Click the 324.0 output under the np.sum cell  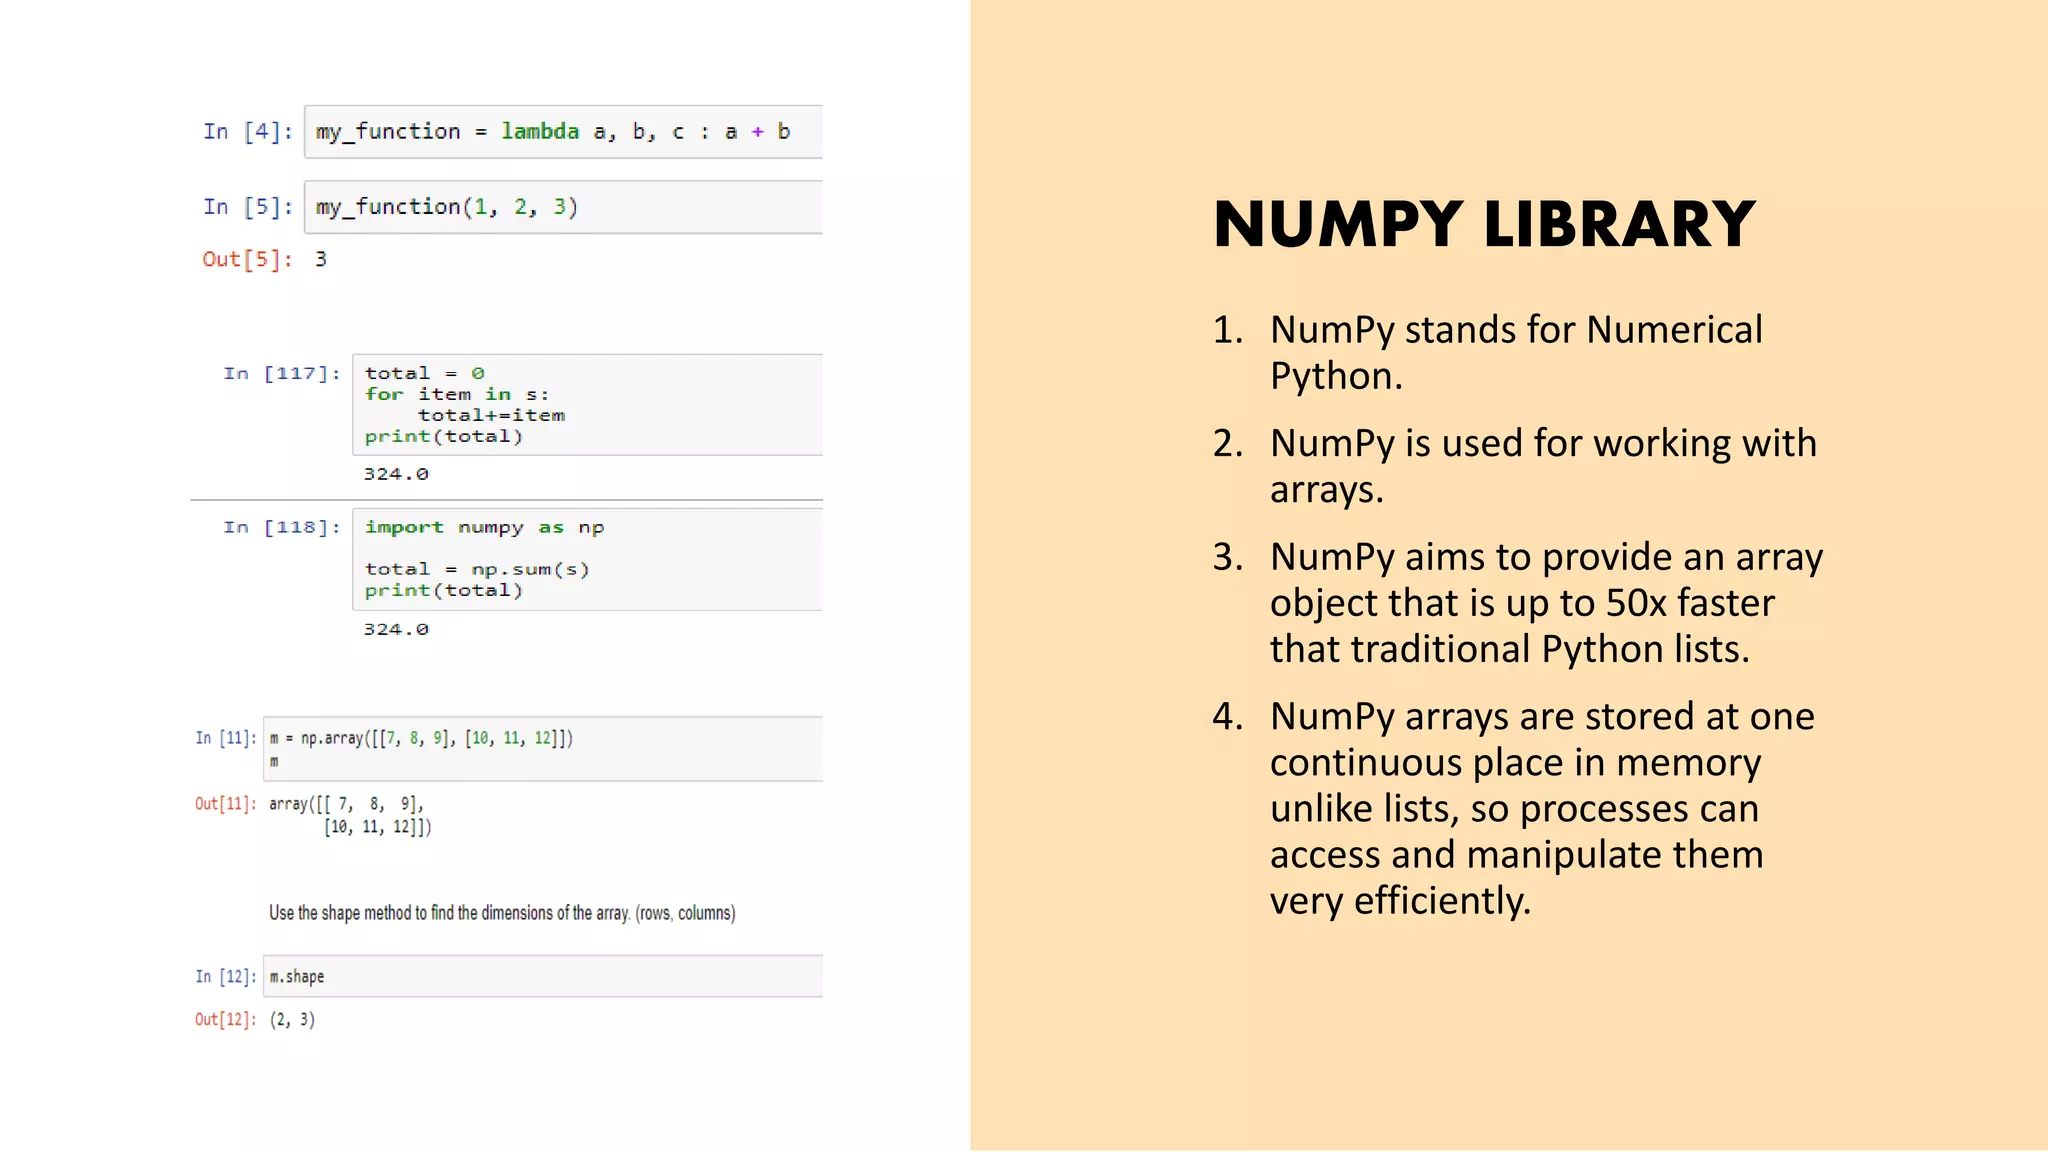(x=396, y=629)
